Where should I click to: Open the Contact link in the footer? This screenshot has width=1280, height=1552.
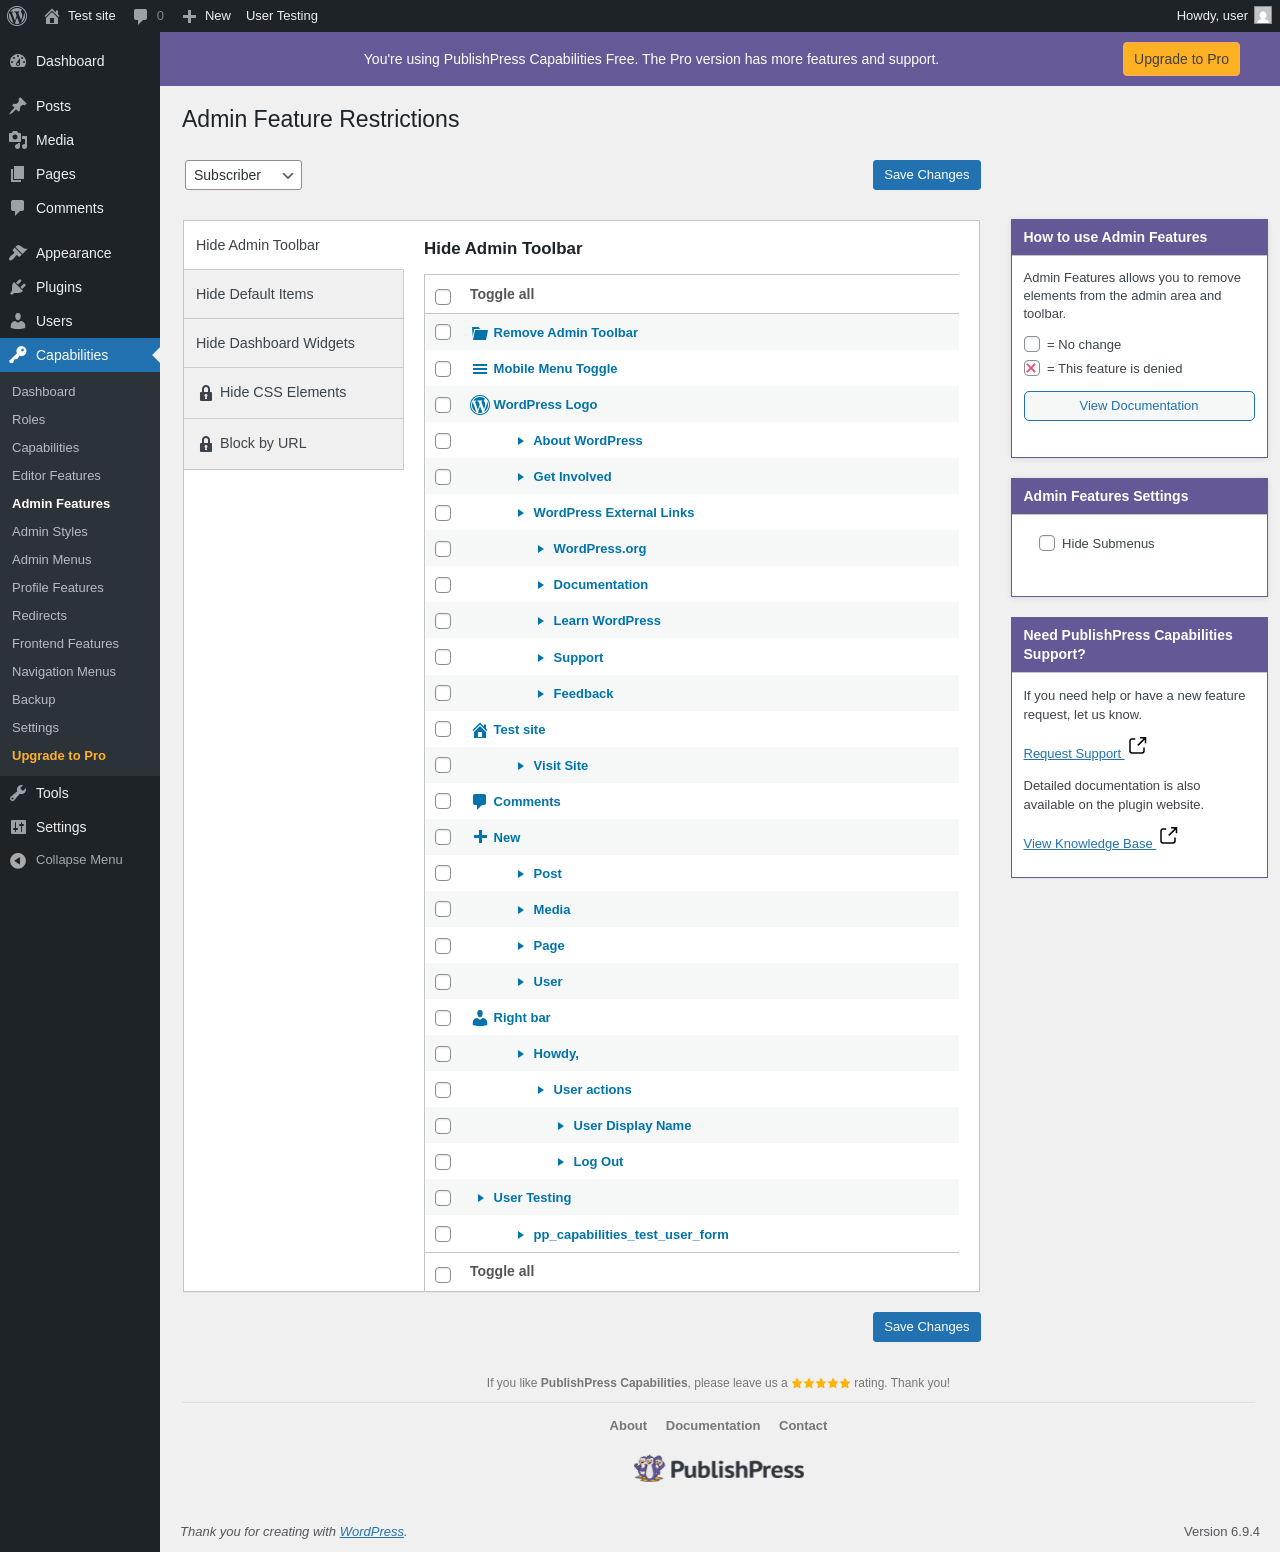tap(803, 1426)
